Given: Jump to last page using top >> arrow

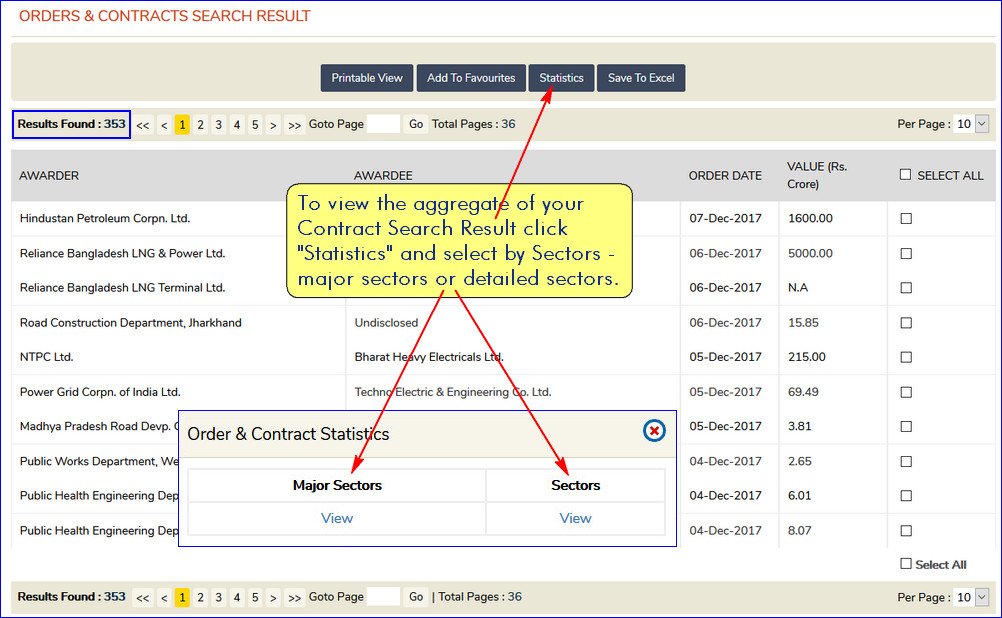Looking at the screenshot, I should 294,125.
